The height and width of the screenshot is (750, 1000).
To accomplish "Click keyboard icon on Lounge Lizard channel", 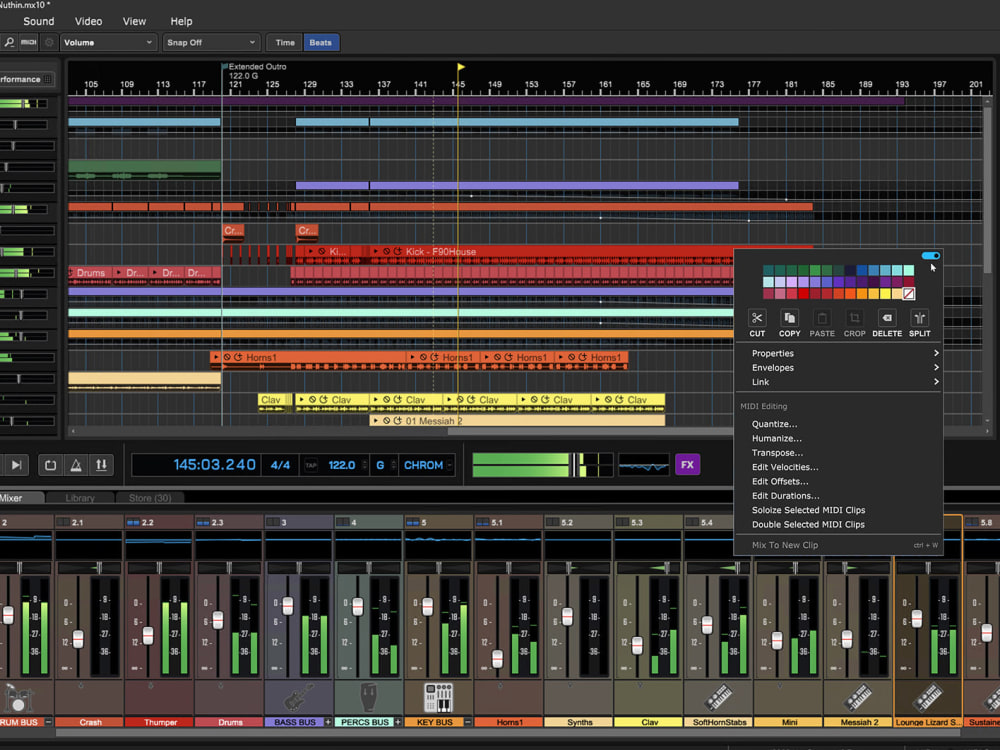I will [928, 698].
